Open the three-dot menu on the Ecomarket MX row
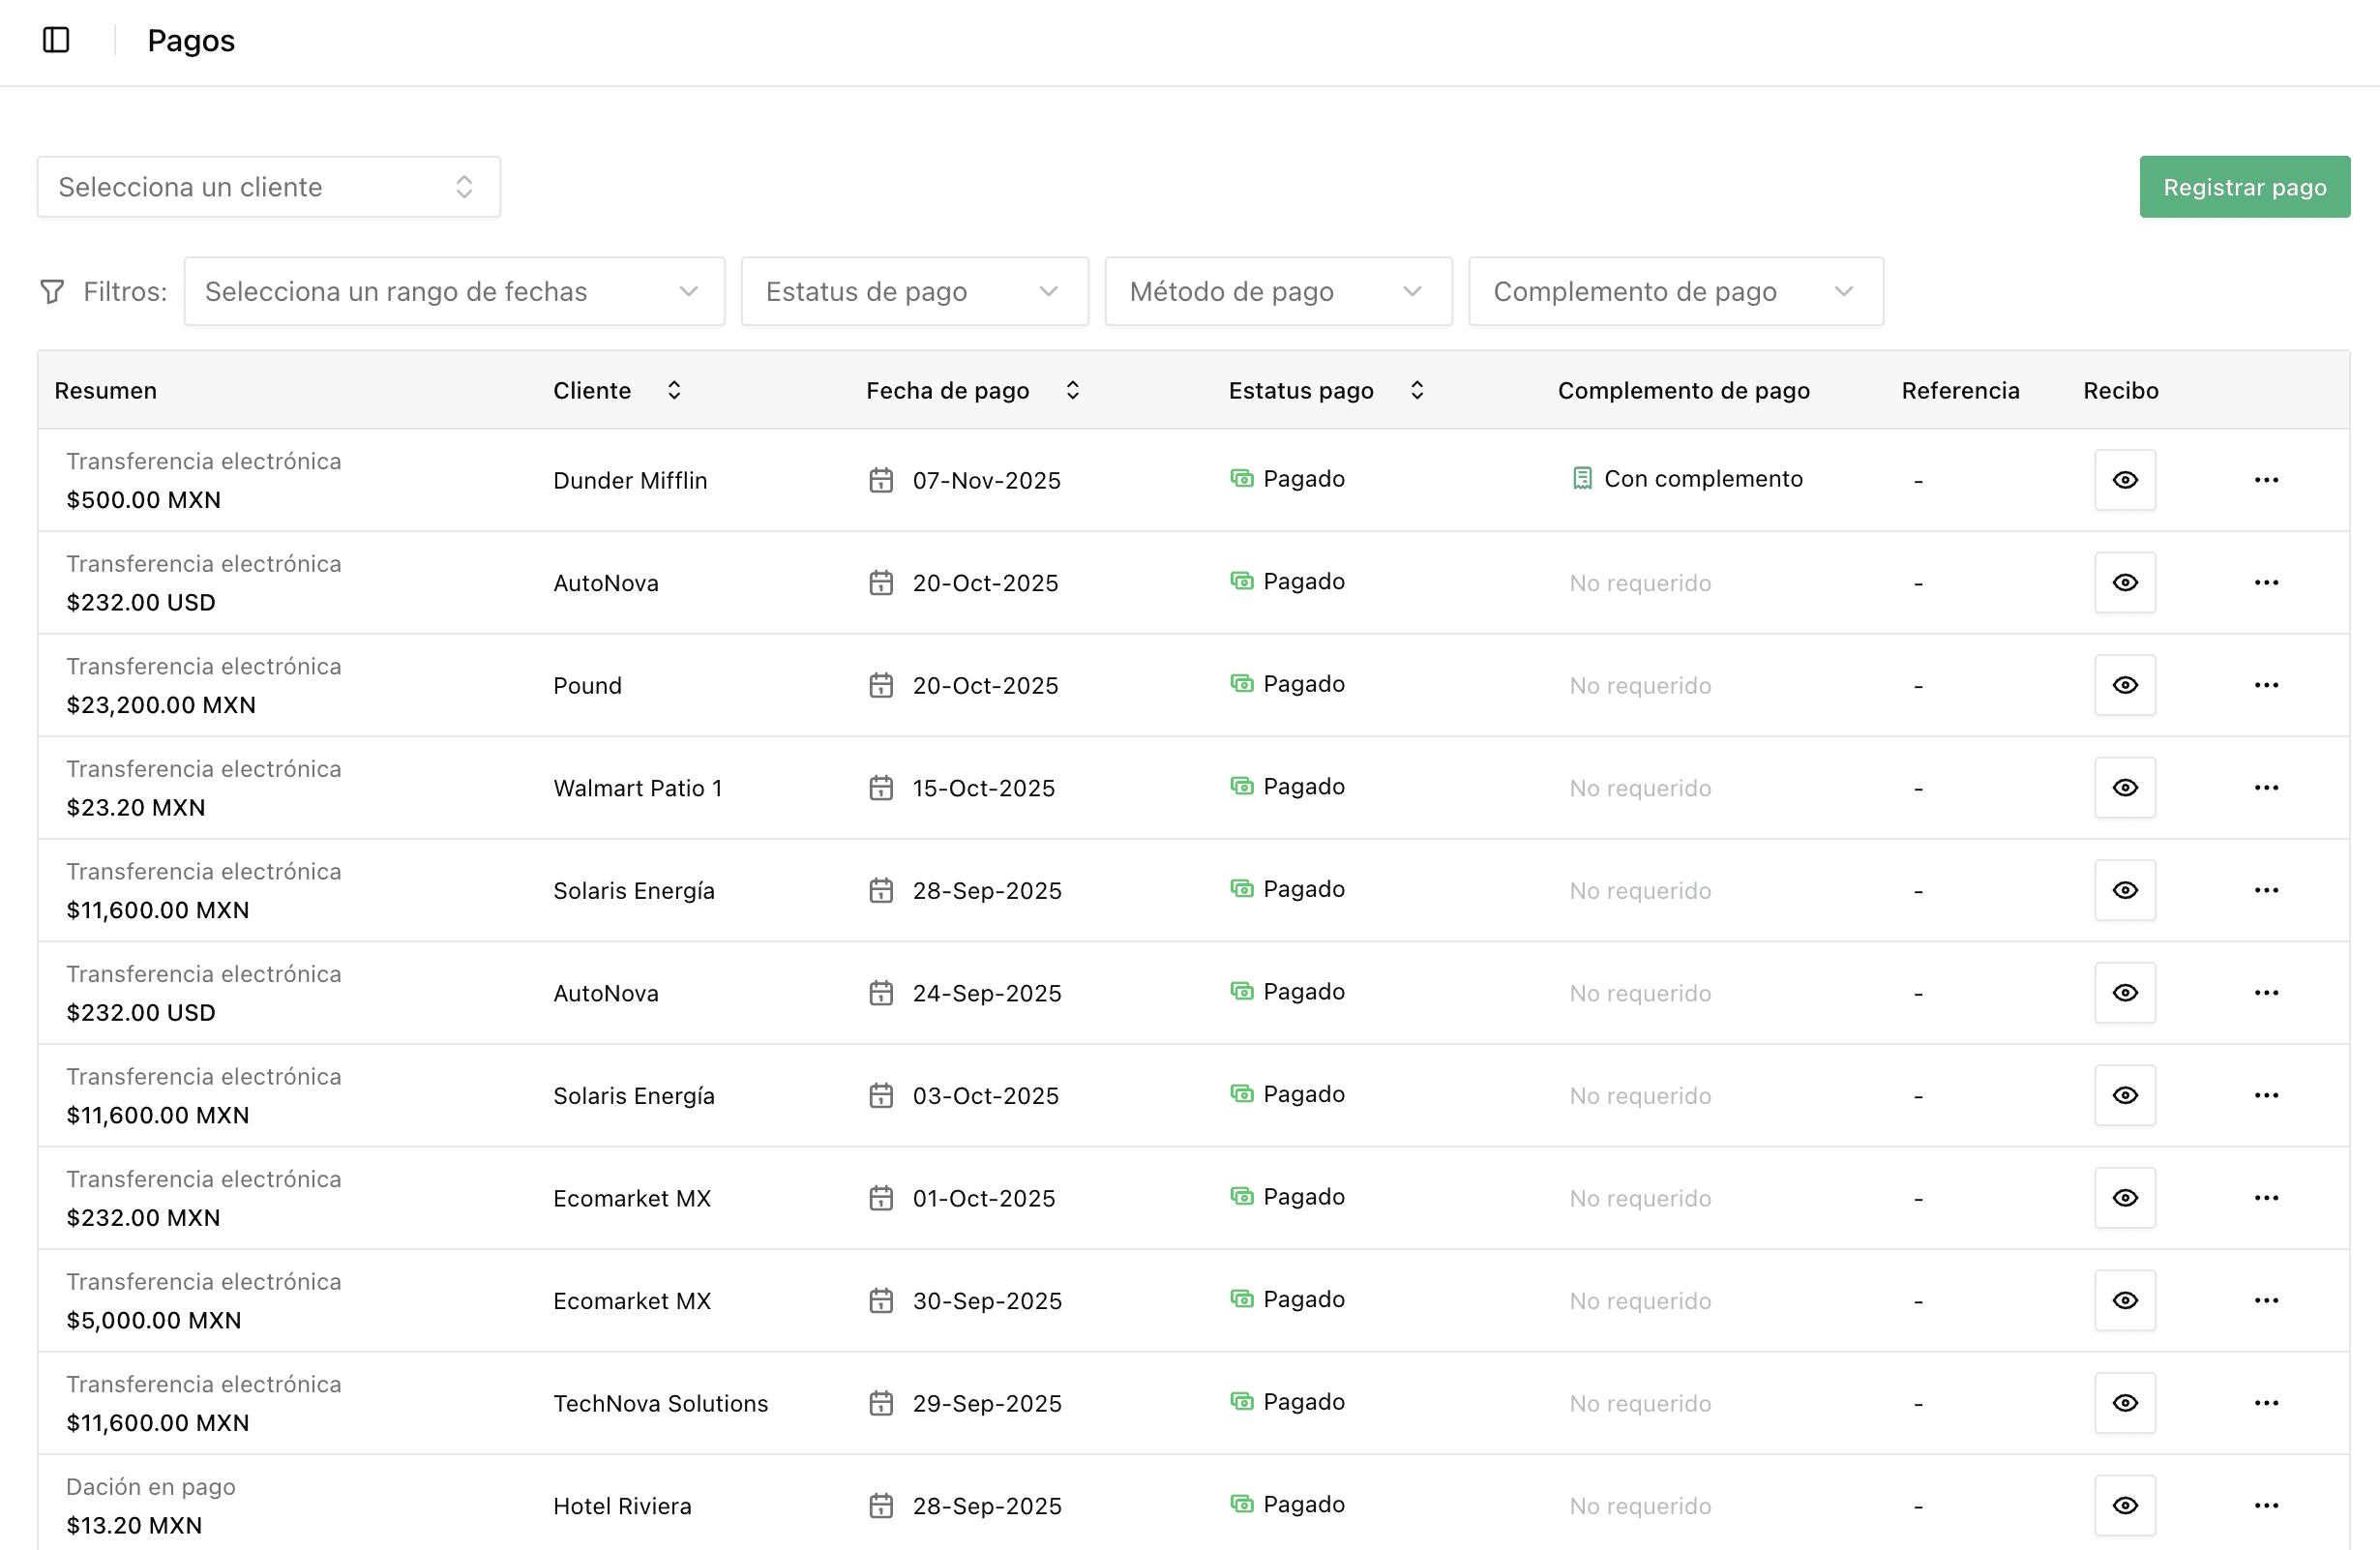Viewport: 2380px width, 1550px height. coord(2266,1198)
